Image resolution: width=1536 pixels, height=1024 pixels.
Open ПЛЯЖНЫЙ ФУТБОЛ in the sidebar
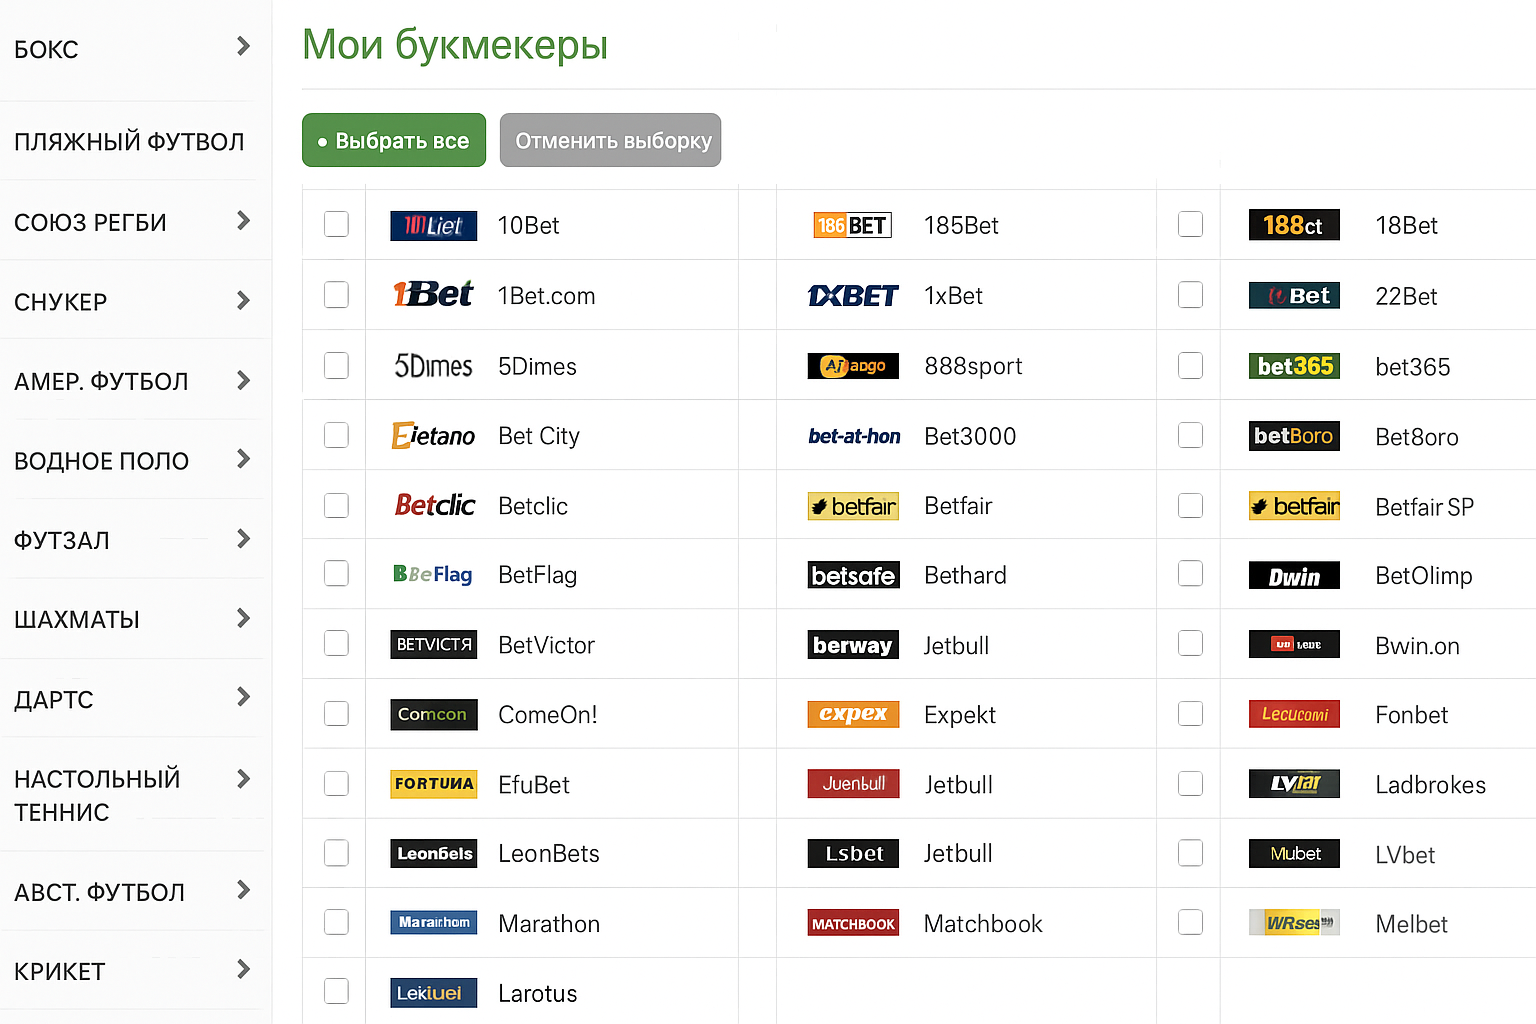coord(129,142)
